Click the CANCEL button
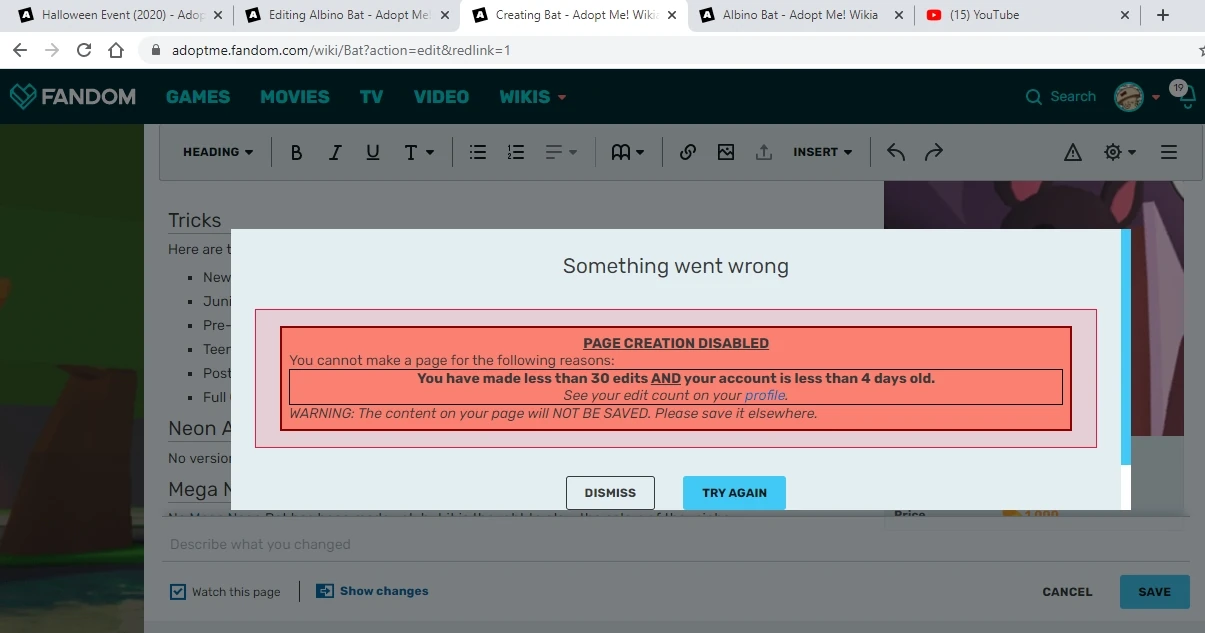 1067,592
